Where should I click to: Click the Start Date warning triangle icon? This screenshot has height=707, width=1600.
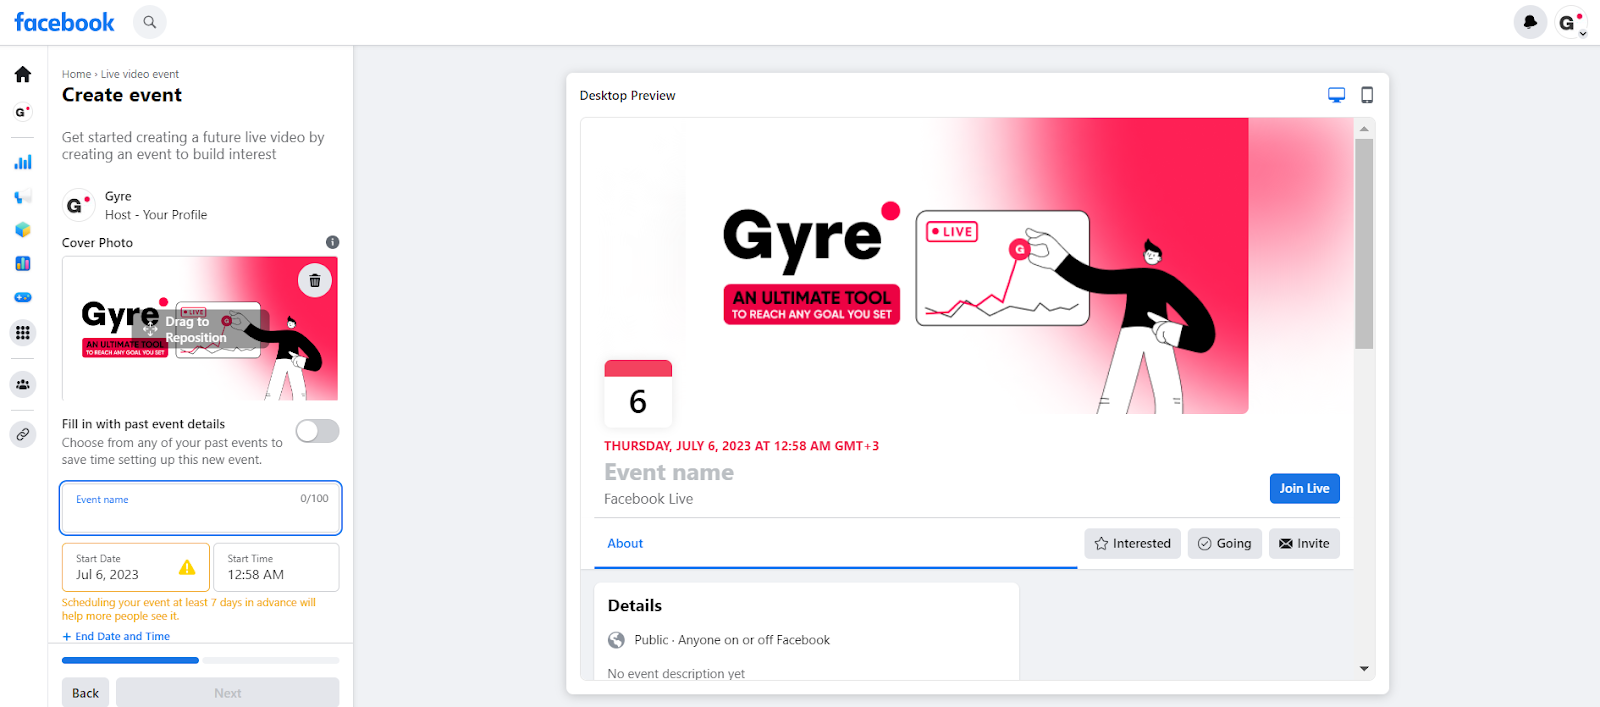pyautogui.click(x=187, y=567)
